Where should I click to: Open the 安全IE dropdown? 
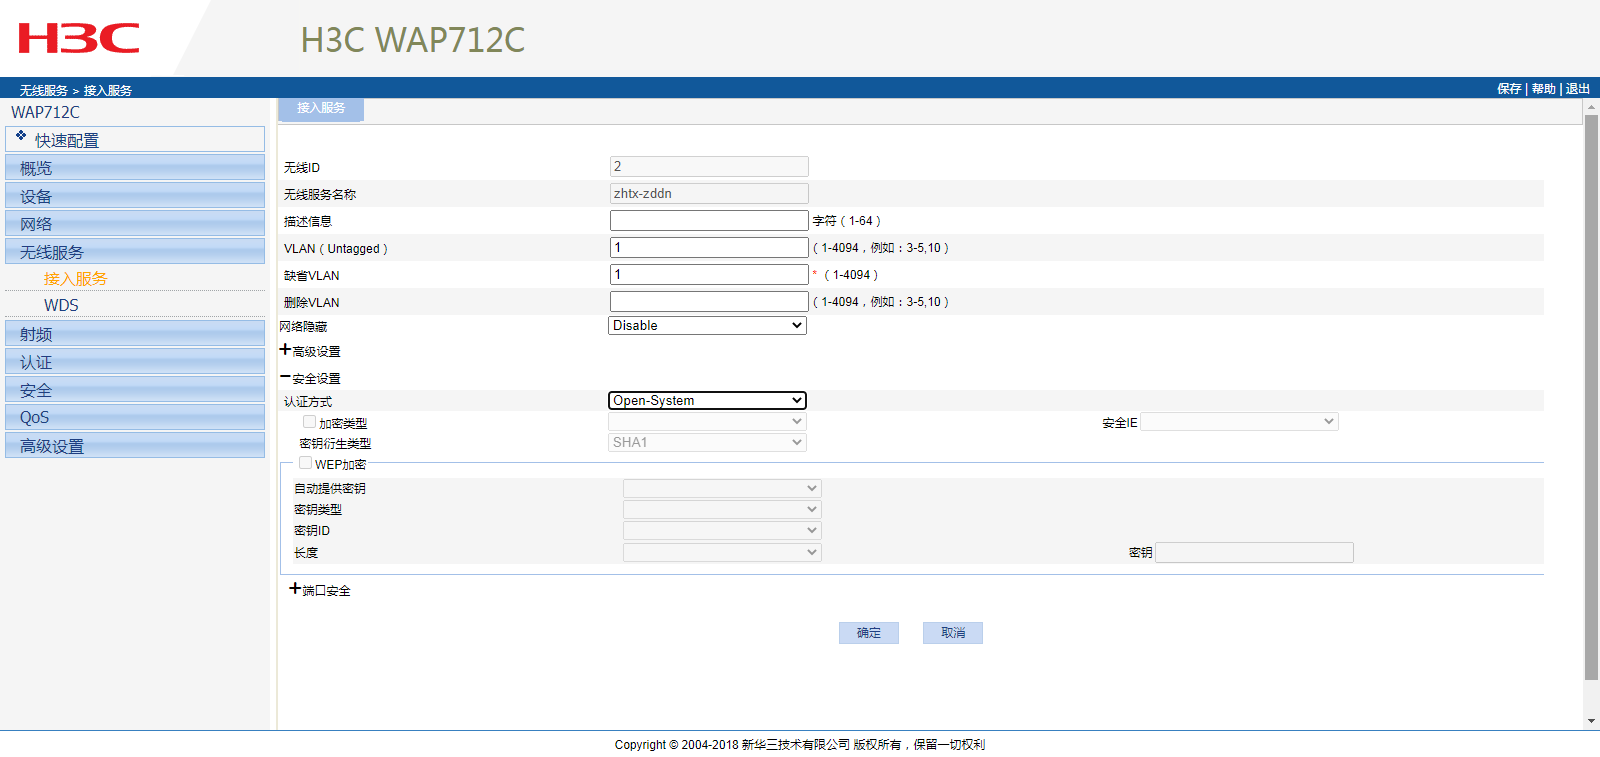(x=1239, y=422)
